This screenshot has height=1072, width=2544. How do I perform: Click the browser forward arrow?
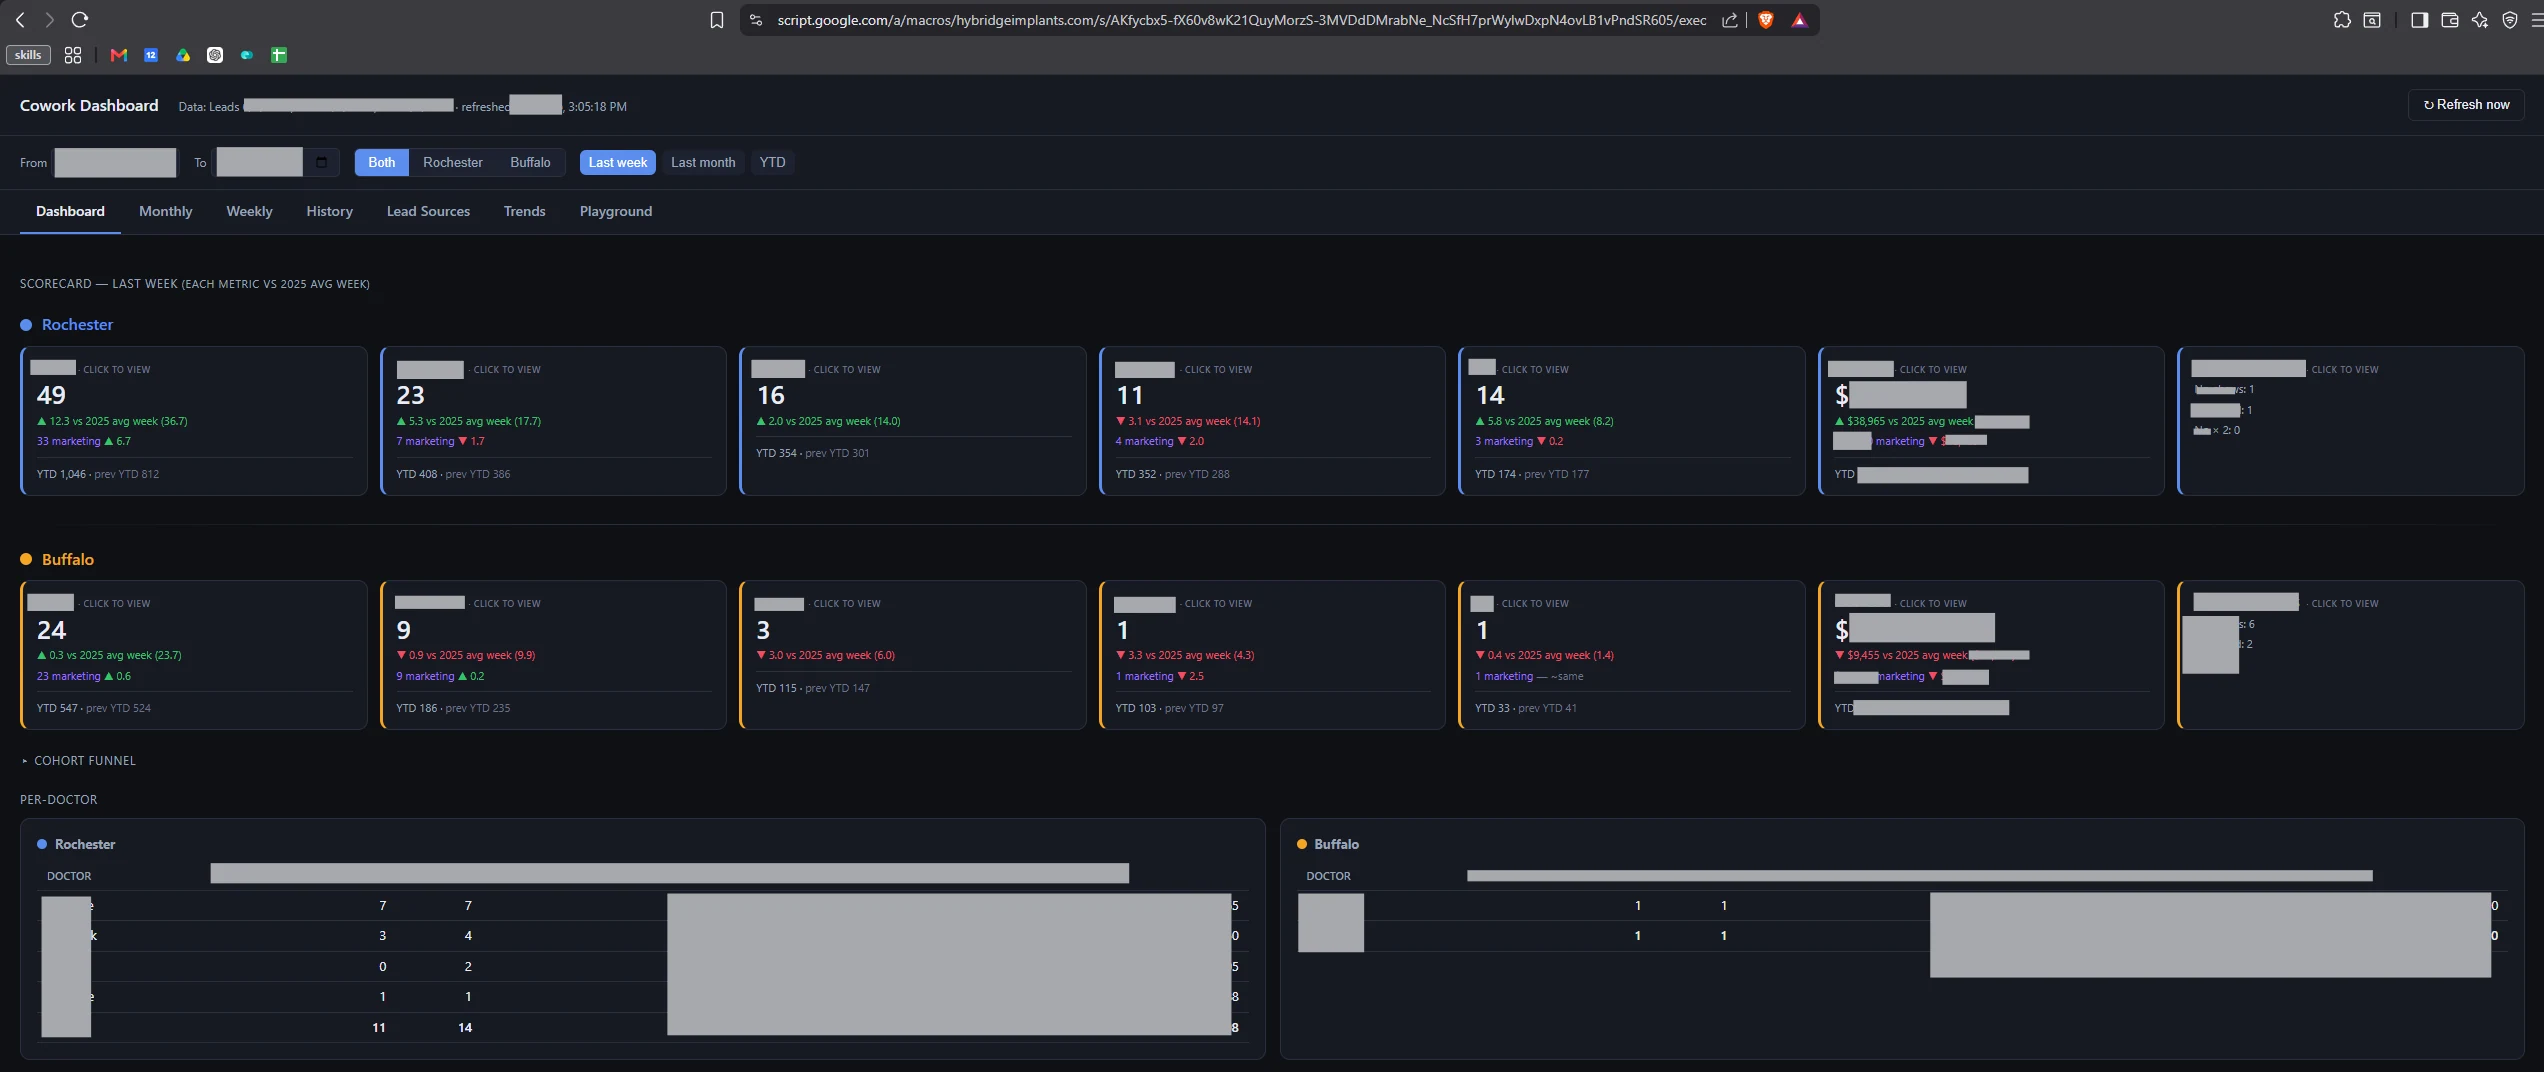click(49, 20)
